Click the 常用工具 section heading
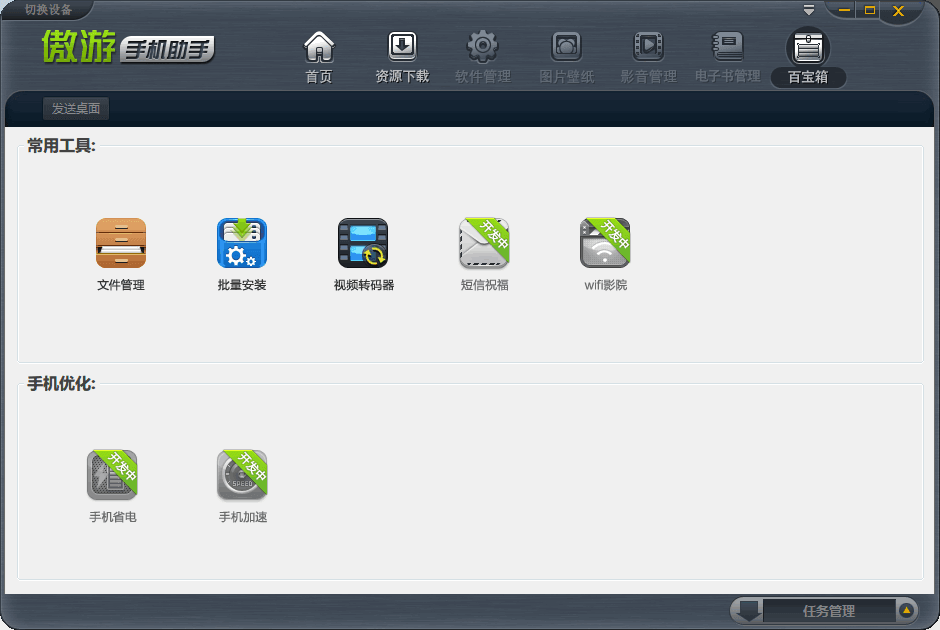The height and width of the screenshot is (630, 940). (x=61, y=146)
